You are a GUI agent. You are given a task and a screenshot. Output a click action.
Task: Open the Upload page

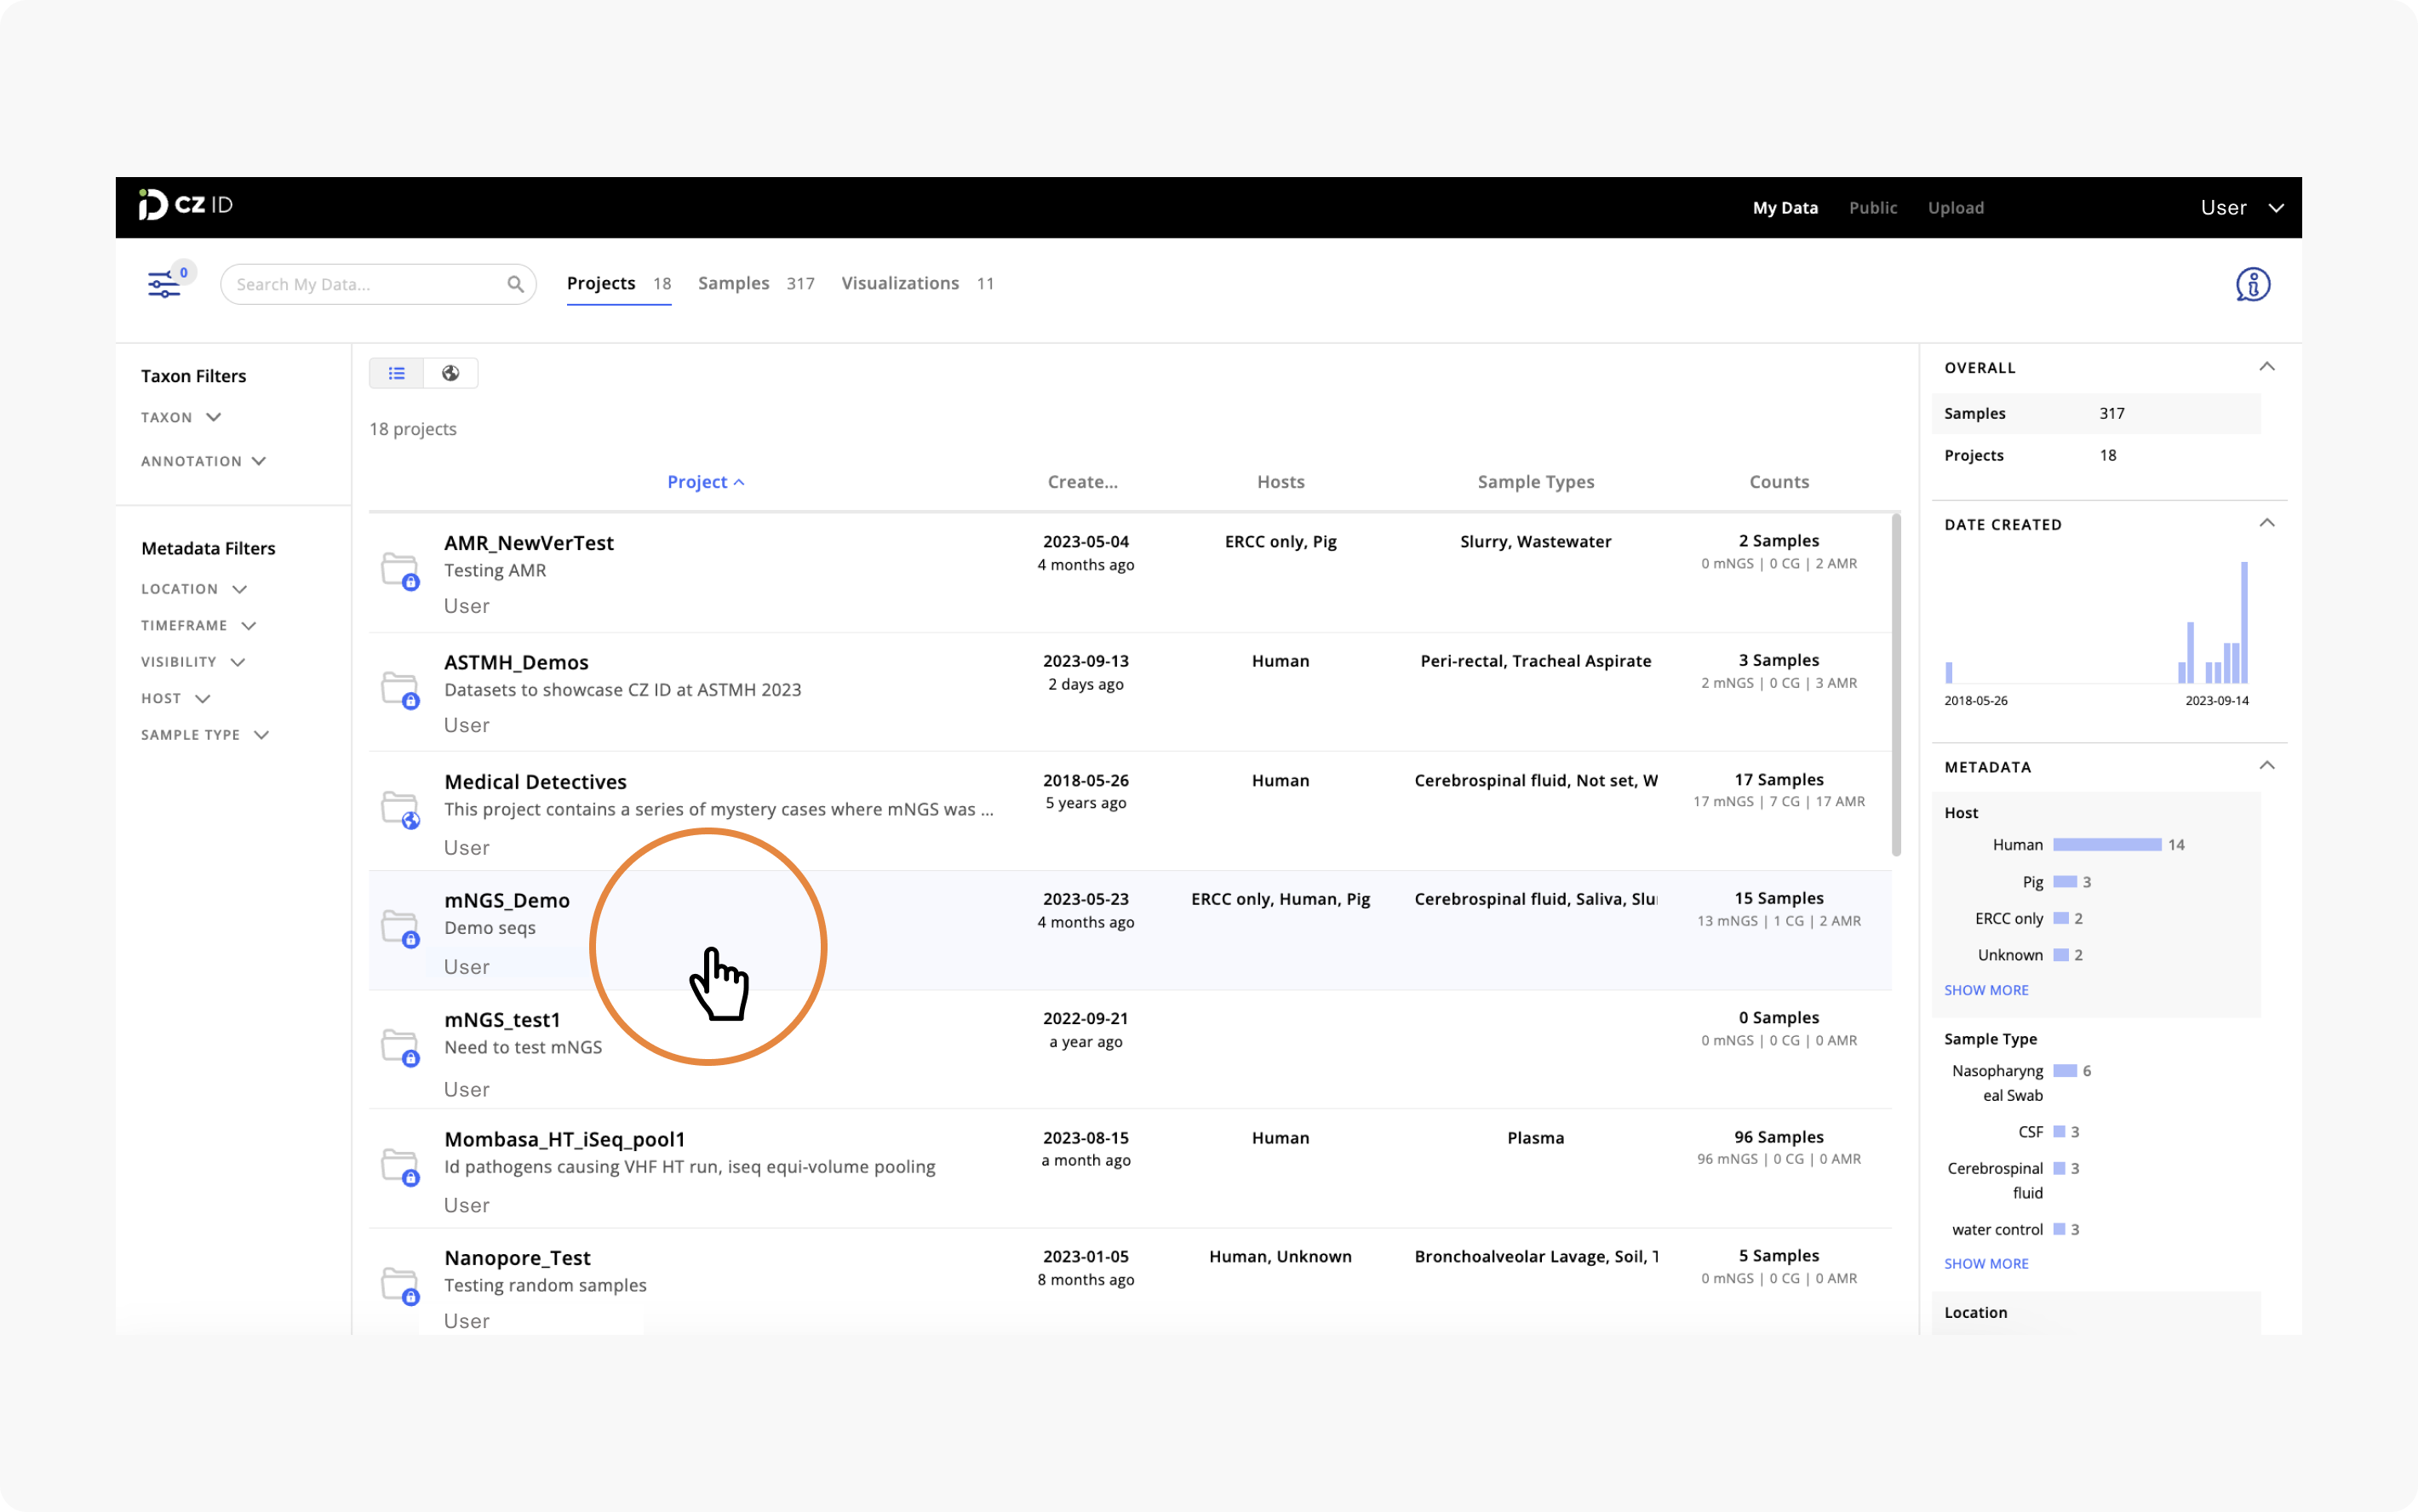1955,208
